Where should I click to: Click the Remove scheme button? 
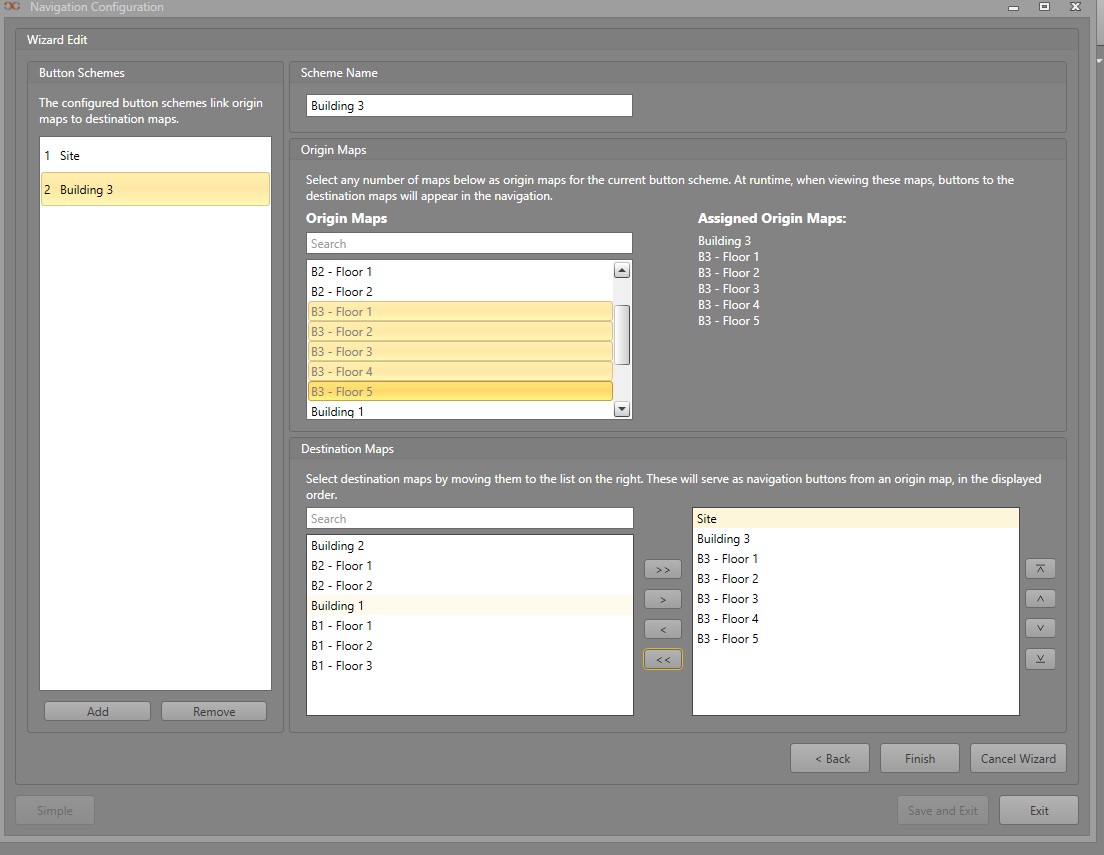click(214, 711)
